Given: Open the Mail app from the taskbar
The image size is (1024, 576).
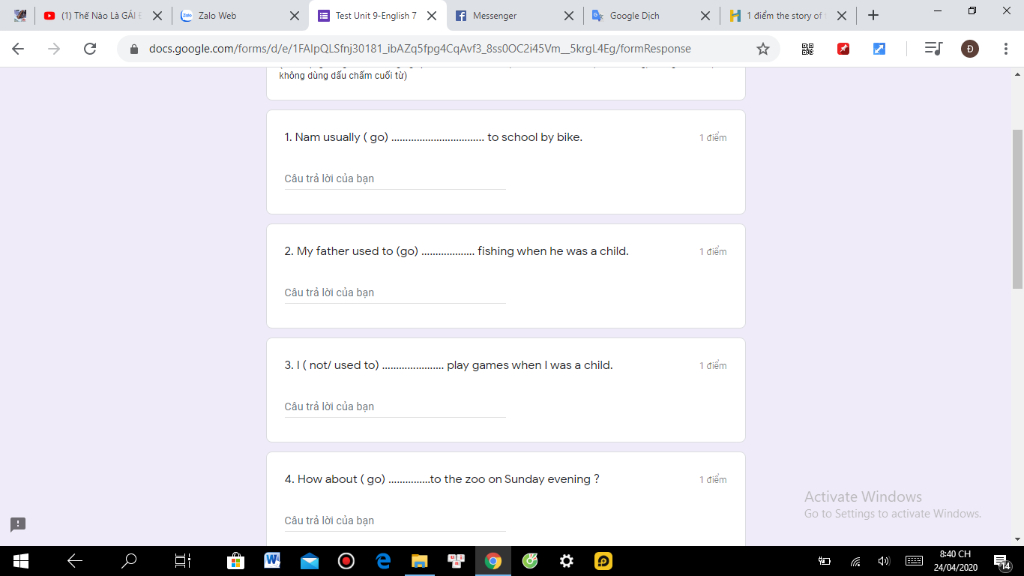Looking at the screenshot, I should click(x=310, y=561).
